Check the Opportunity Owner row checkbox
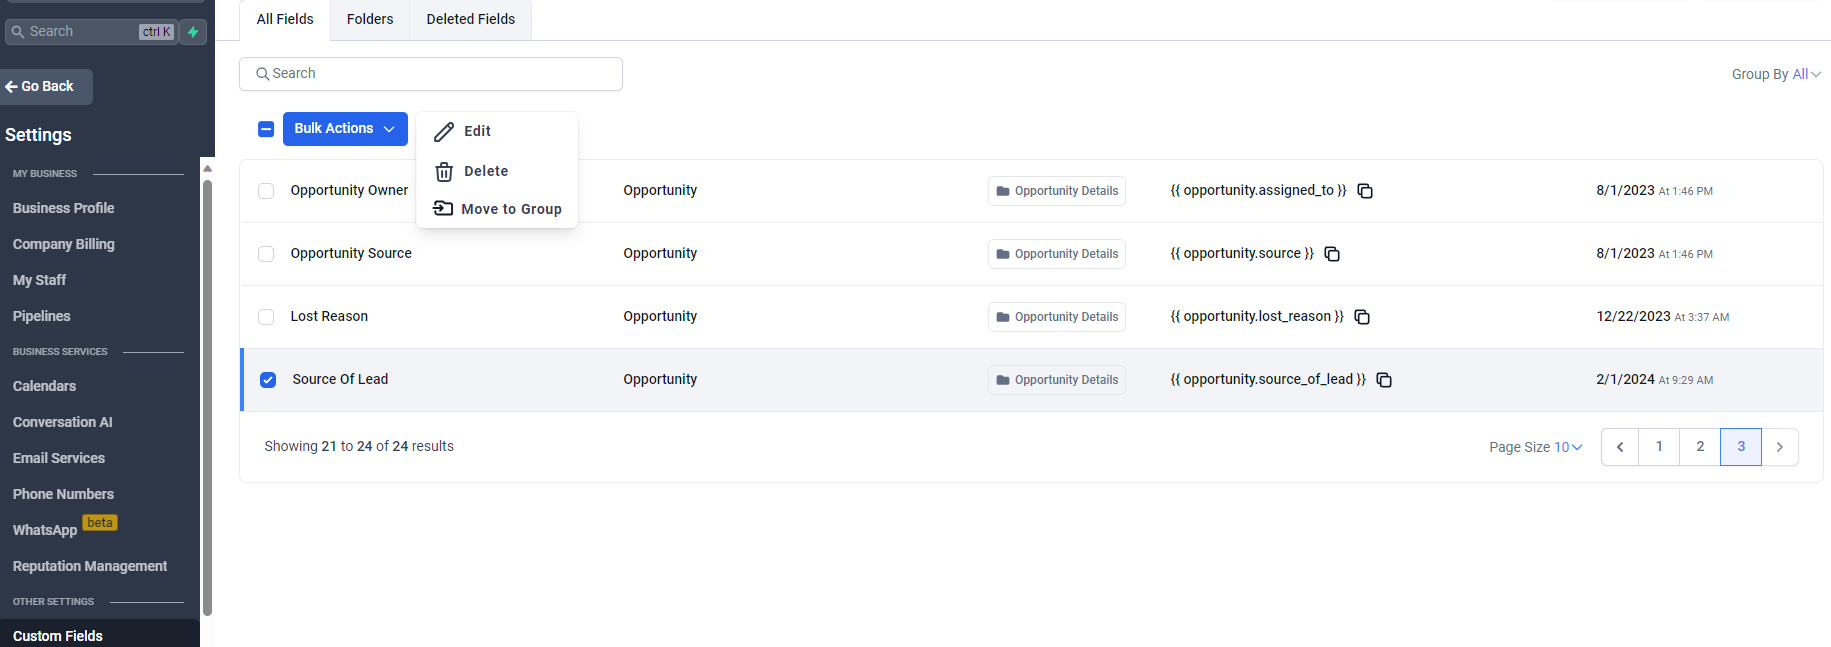This screenshot has height=647, width=1831. click(x=266, y=191)
